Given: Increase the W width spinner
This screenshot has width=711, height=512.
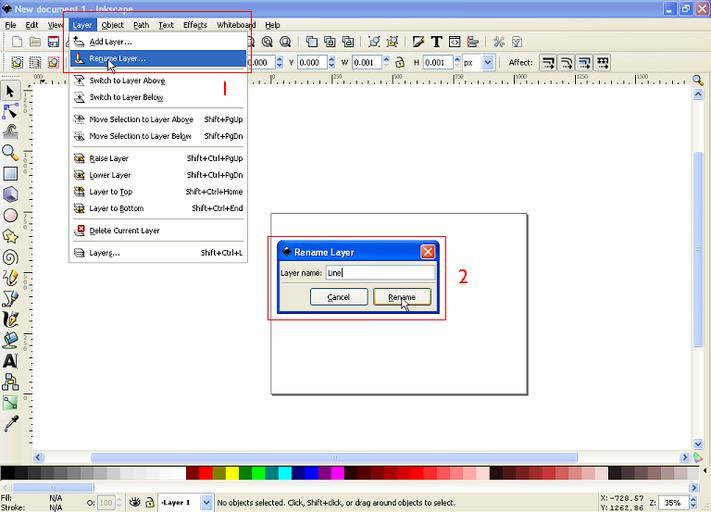Looking at the screenshot, I should click(386, 59).
